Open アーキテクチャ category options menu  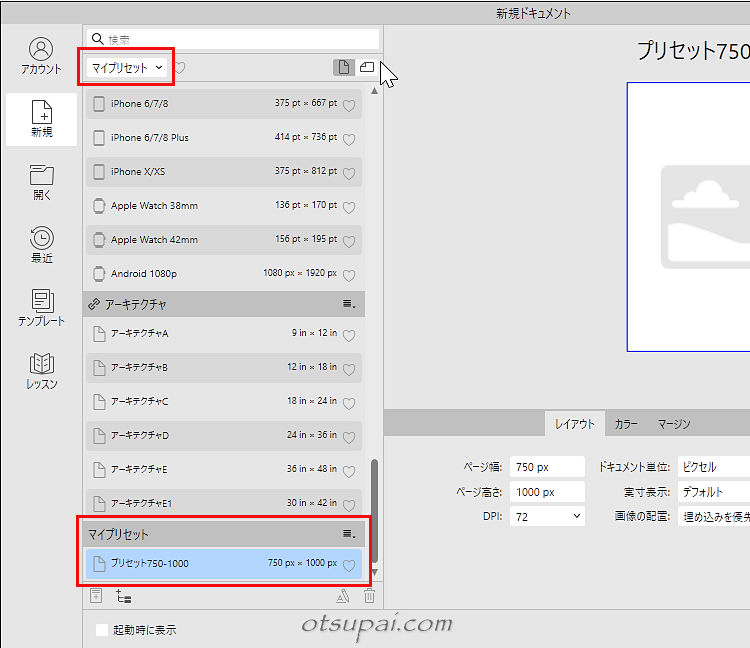click(349, 304)
